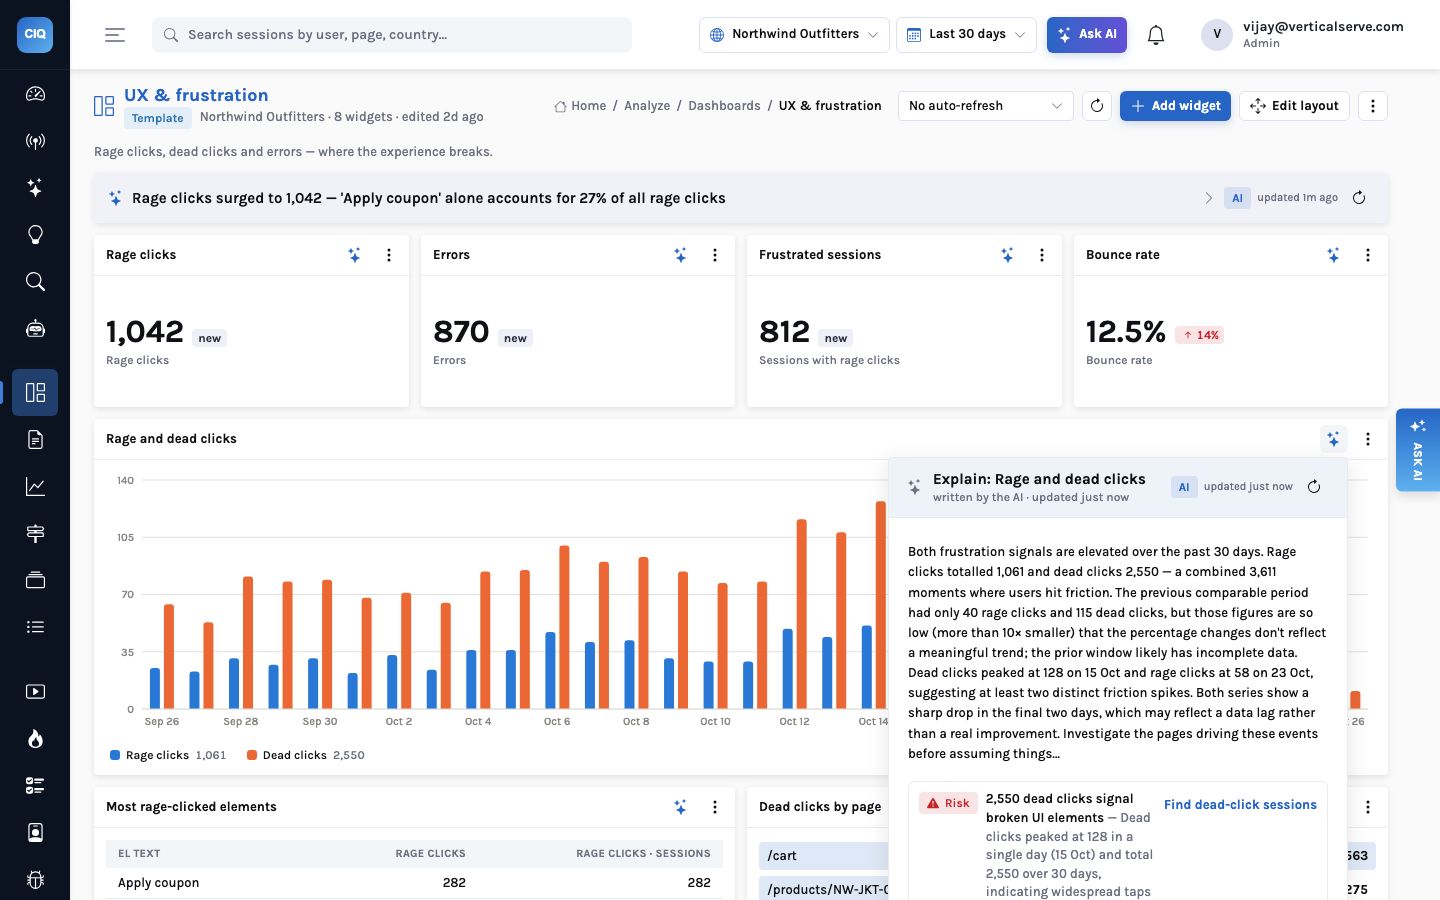Refresh the rage clicks AI summary banner
The width and height of the screenshot is (1440, 900).
(1359, 198)
